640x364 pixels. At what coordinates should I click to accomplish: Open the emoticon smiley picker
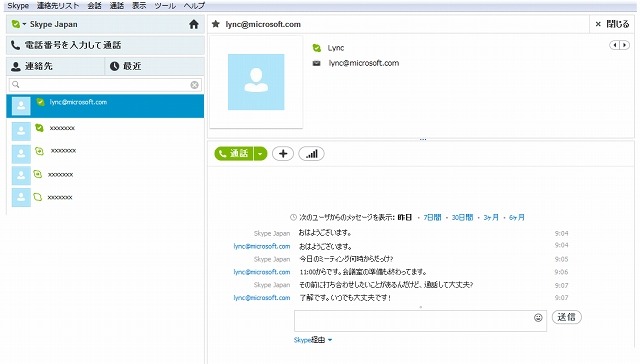[538, 317]
